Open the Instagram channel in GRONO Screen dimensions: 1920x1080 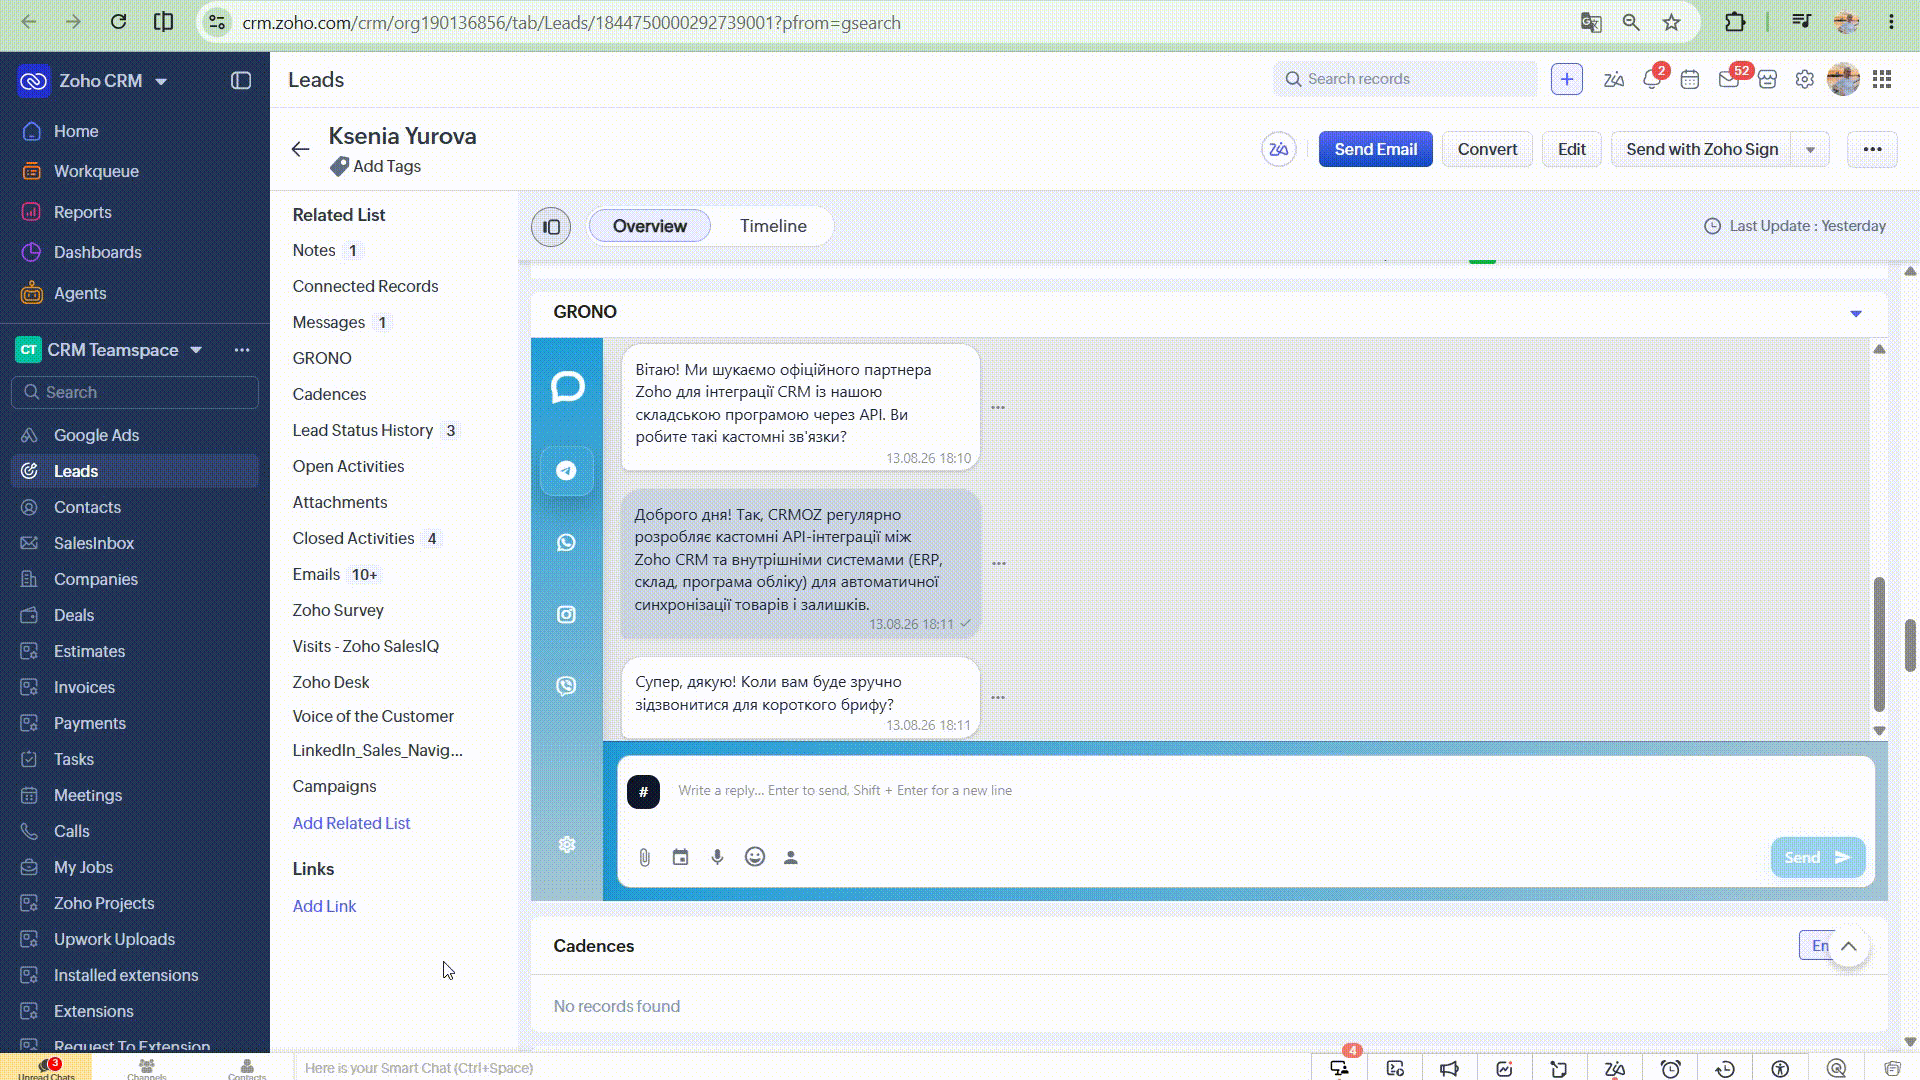click(566, 614)
